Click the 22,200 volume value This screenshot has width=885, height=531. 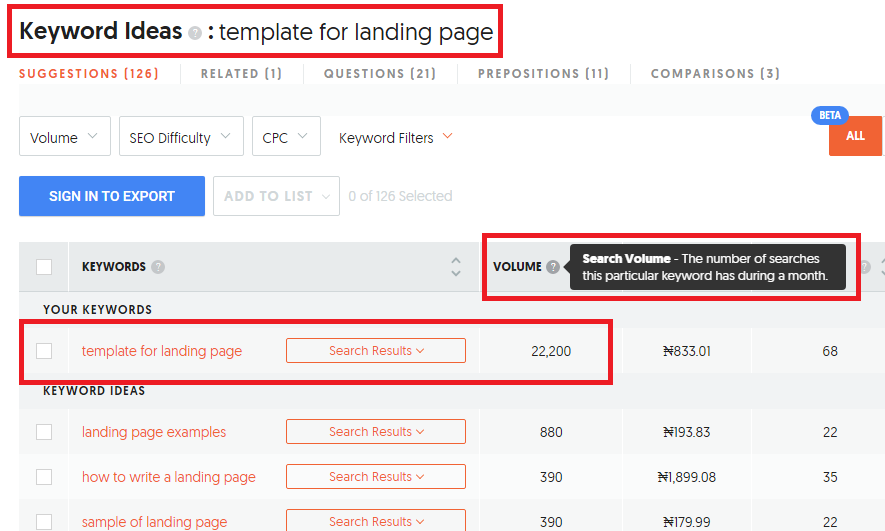click(x=551, y=351)
